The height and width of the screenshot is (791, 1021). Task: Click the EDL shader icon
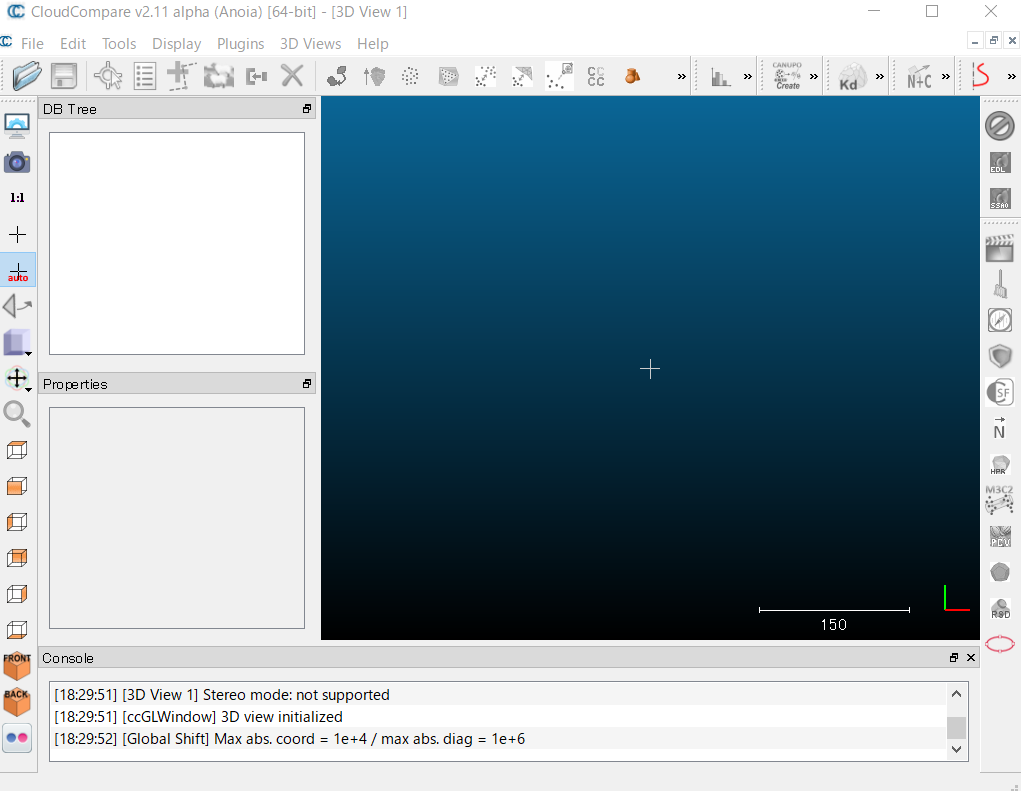1000,162
